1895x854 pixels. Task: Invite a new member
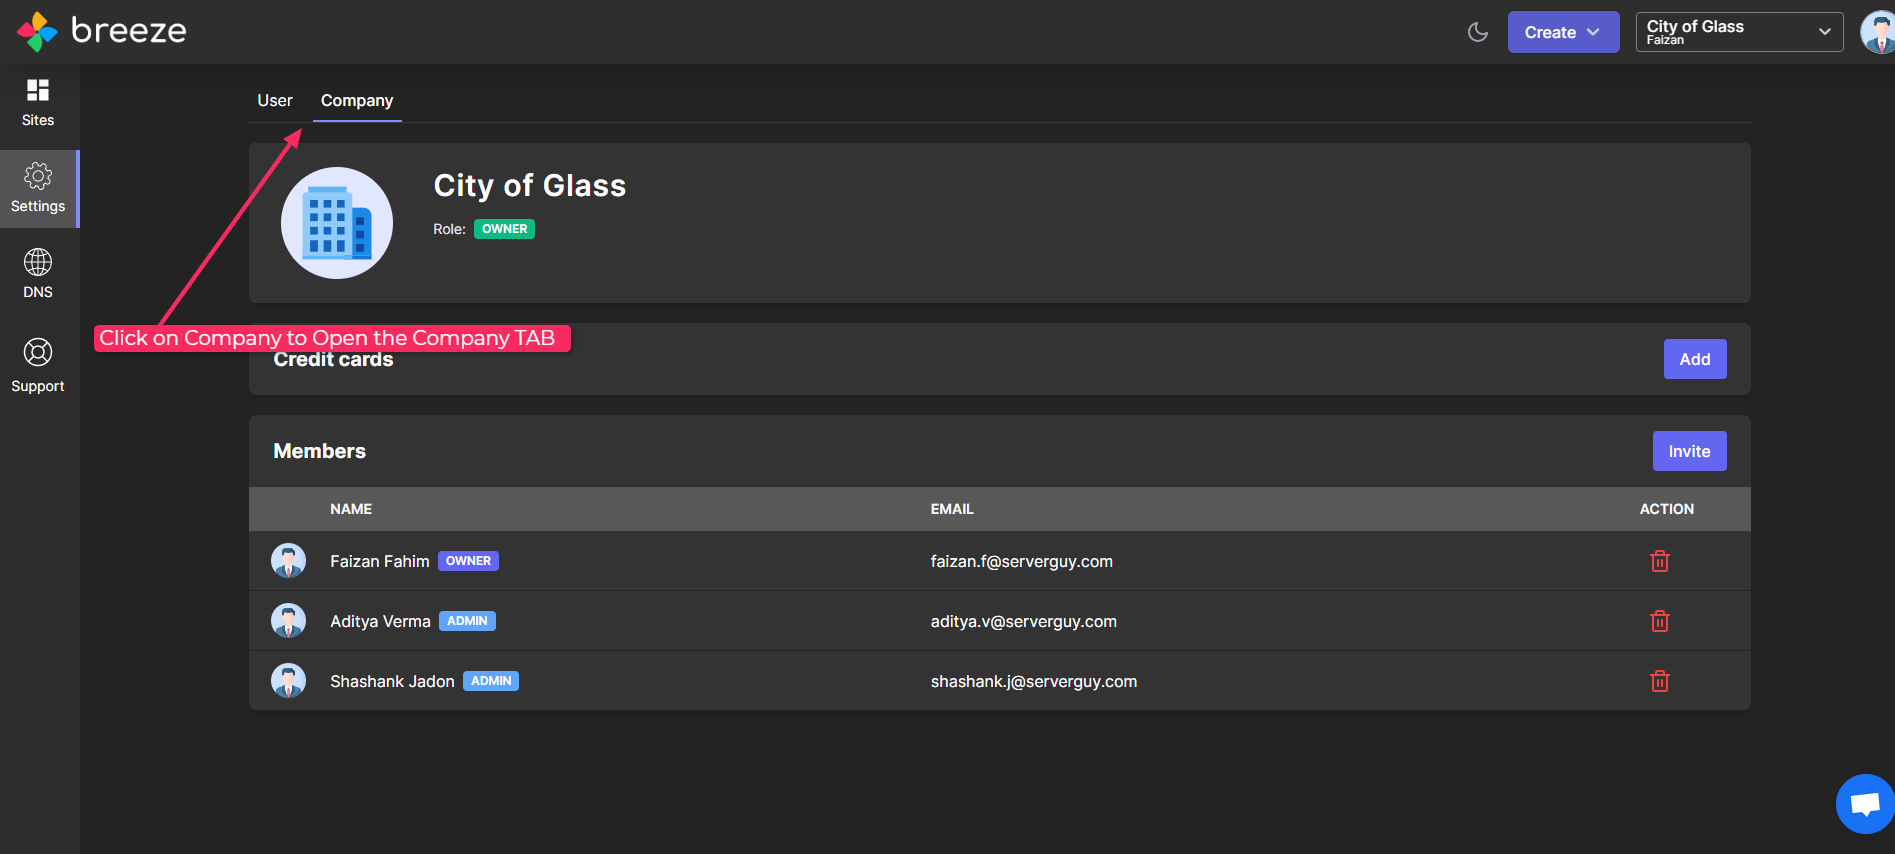[x=1689, y=451]
